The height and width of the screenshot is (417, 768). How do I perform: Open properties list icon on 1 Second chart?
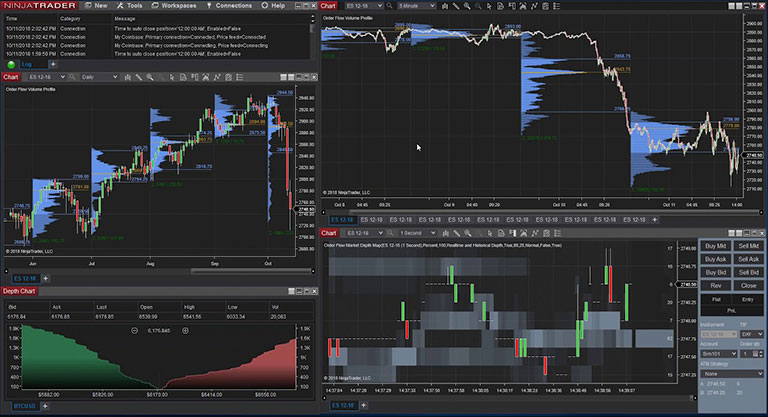tap(557, 233)
